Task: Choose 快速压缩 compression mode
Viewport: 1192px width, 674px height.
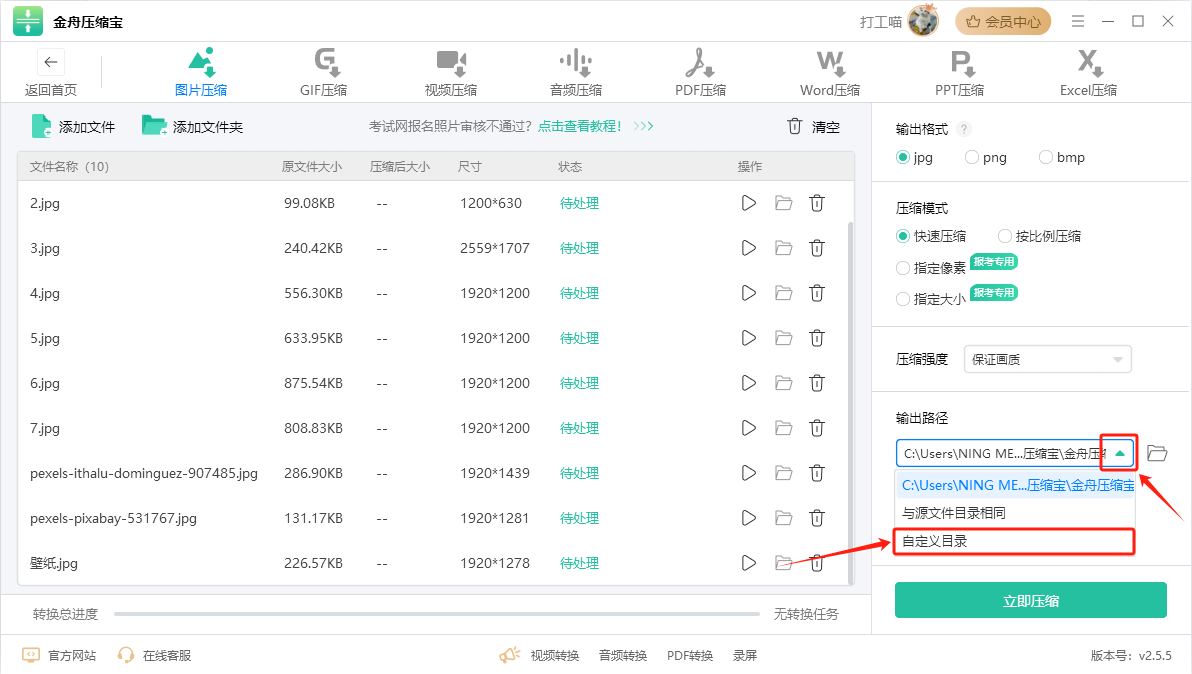Action: [x=931, y=236]
